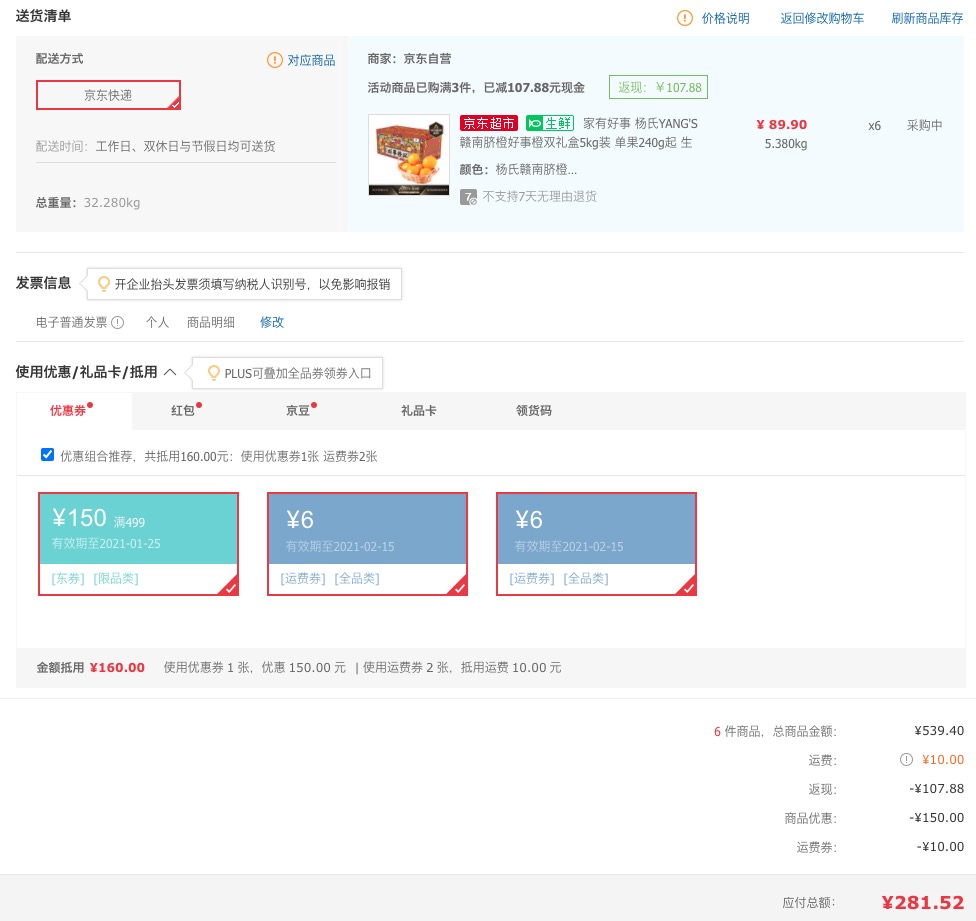Viewport: 976px width, 921px height.
Task: Open the PLUS可叠加全品券领券入口 link
Action: tap(298, 373)
